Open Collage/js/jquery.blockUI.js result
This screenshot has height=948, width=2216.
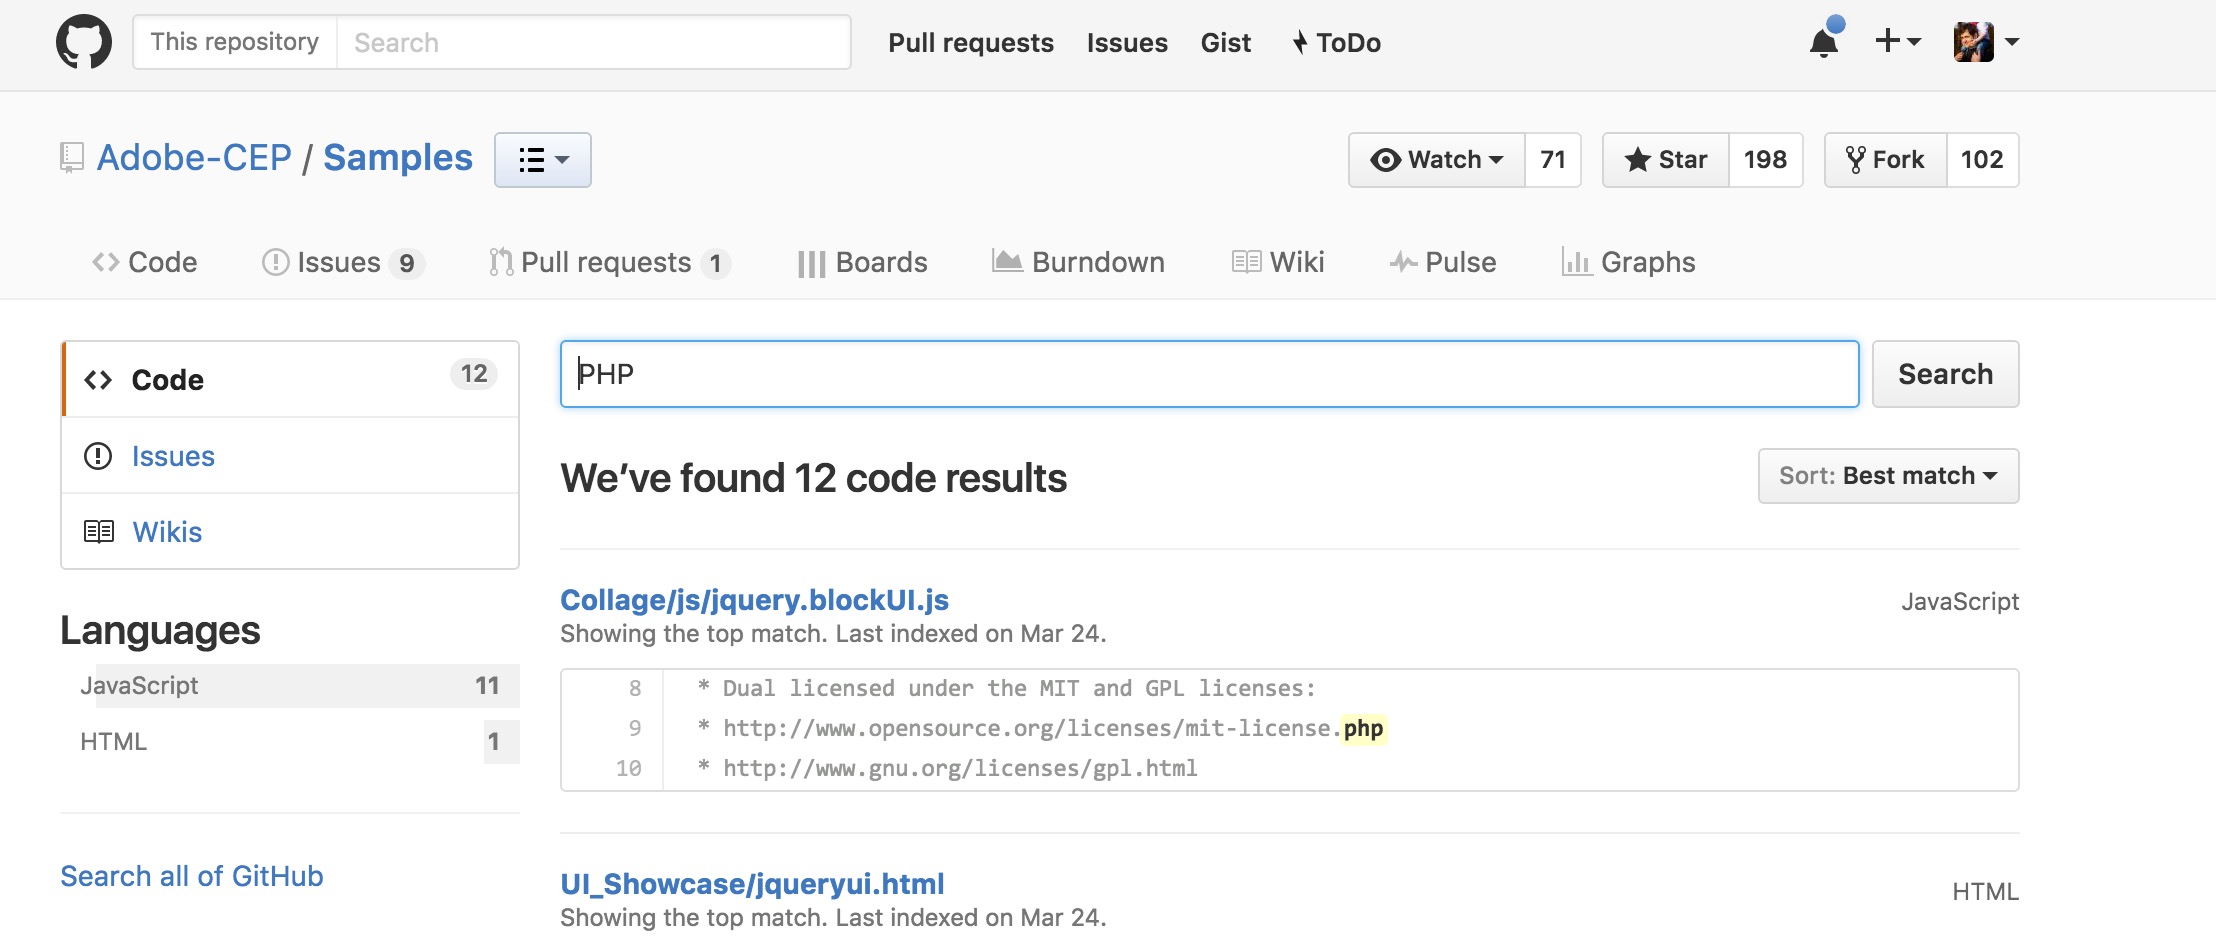tap(754, 600)
